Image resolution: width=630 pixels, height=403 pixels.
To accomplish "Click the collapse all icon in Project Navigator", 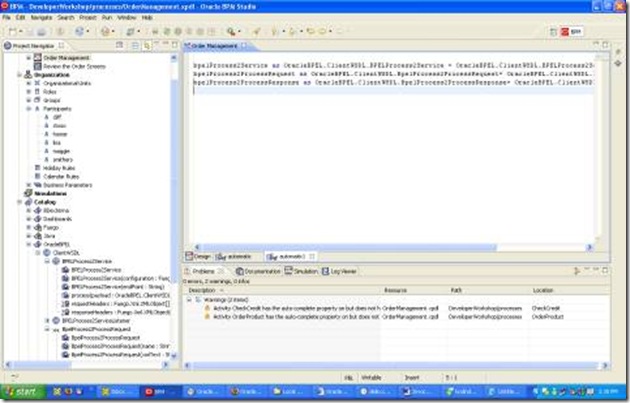I will point(135,45).
